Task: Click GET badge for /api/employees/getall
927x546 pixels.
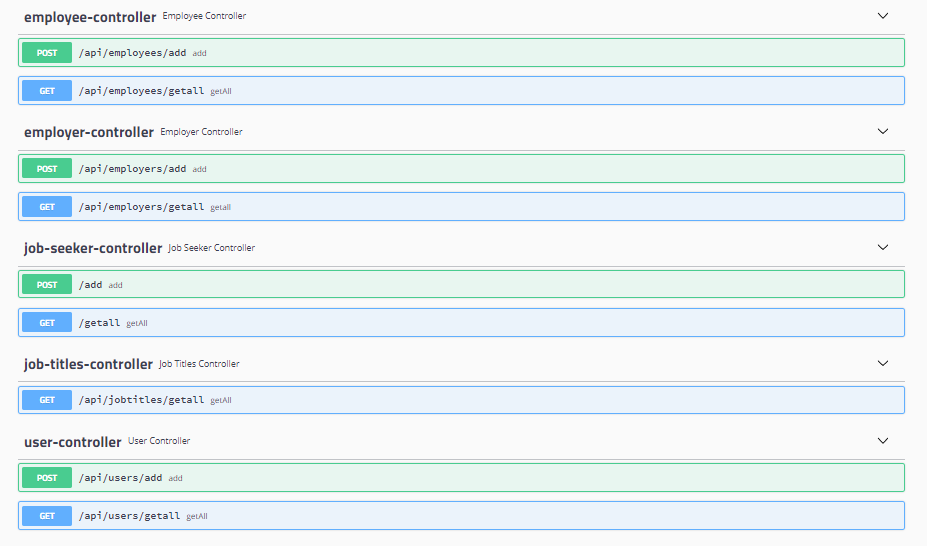Action: (47, 90)
